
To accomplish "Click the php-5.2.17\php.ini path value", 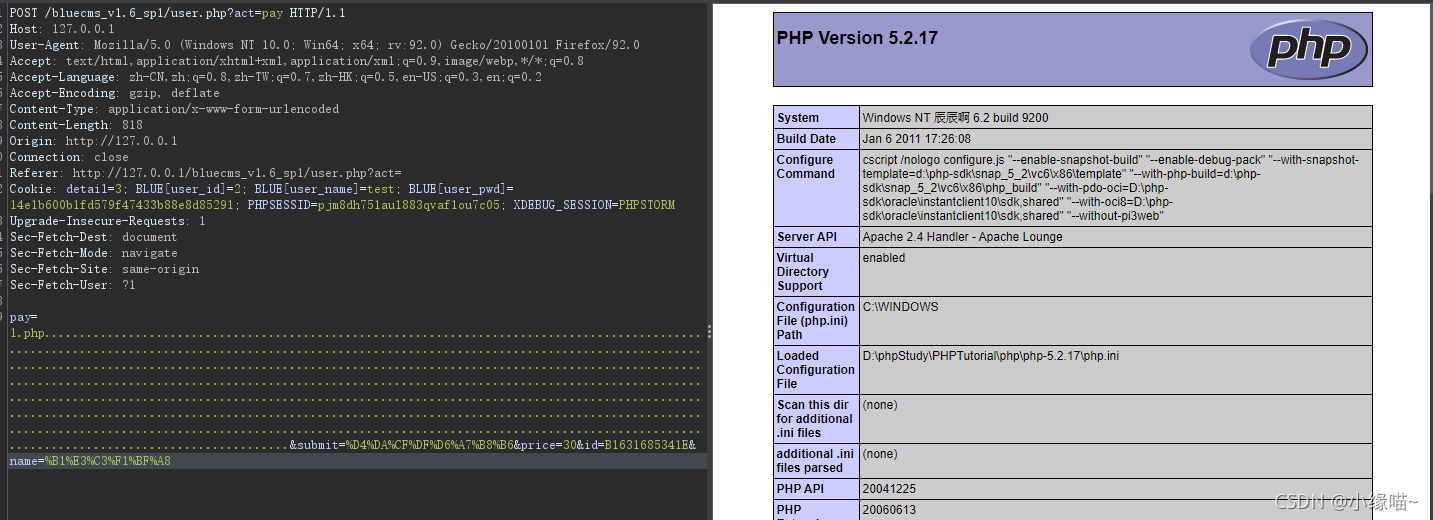I will click(x=1115, y=370).
